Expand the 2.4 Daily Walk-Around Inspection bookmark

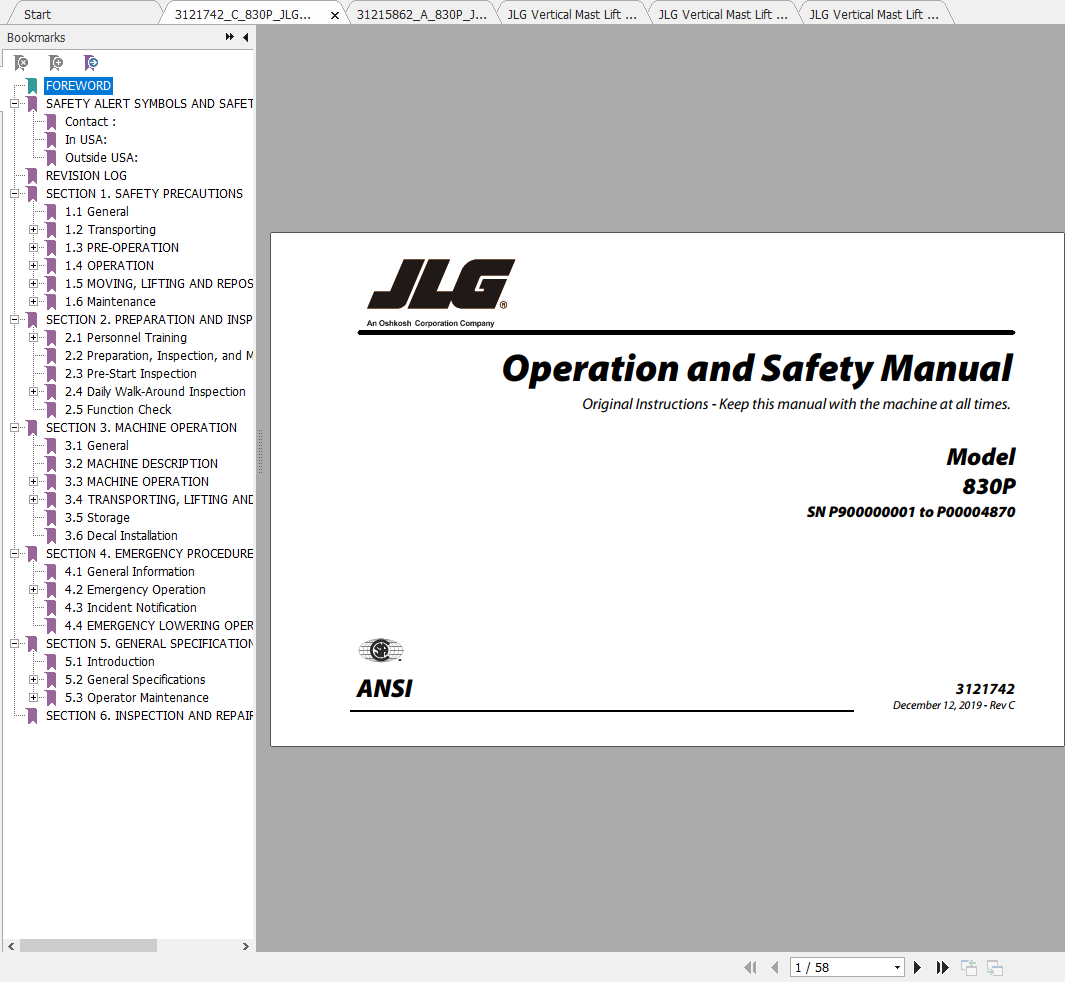point(33,392)
